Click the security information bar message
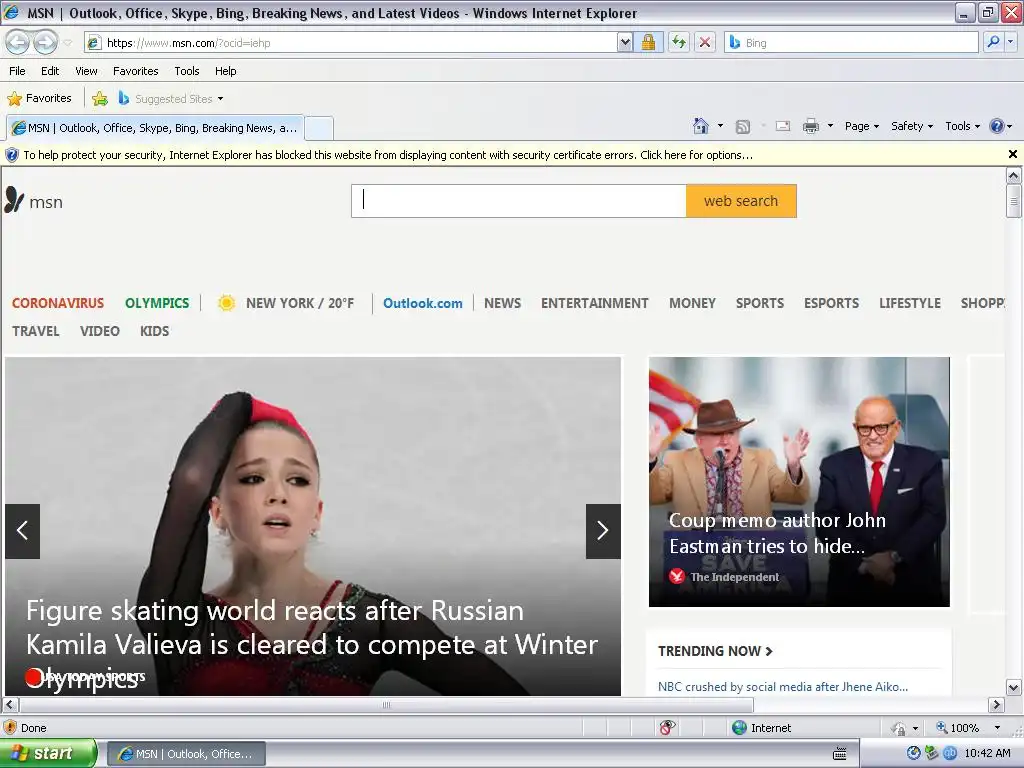1024x768 pixels. (388, 155)
